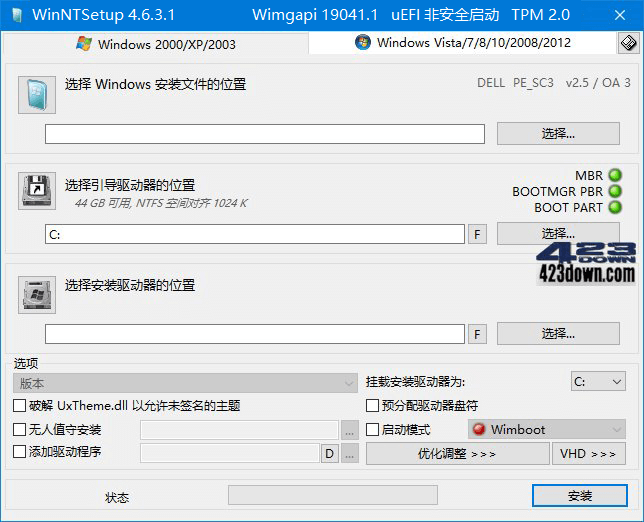Click the install drive path input field
644x522 pixels.
point(255,334)
